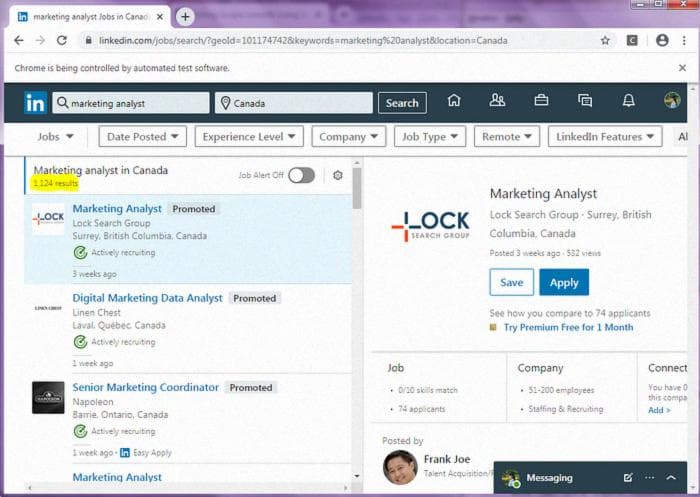Click the '1,124 results' count text
The width and height of the screenshot is (700, 497).
55,184
